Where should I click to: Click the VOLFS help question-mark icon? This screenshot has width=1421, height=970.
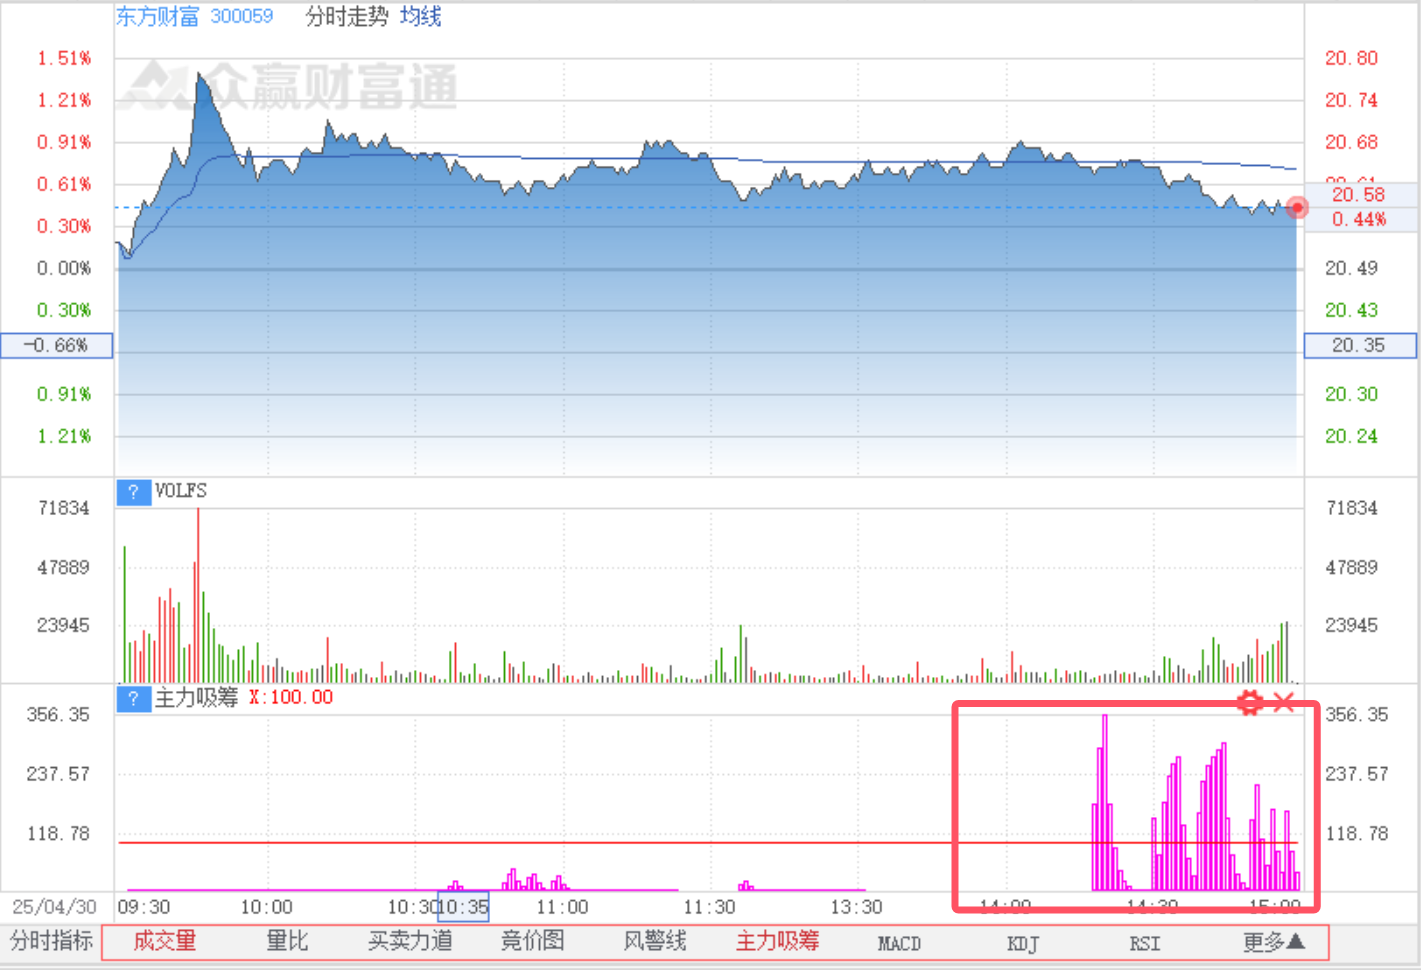133,492
